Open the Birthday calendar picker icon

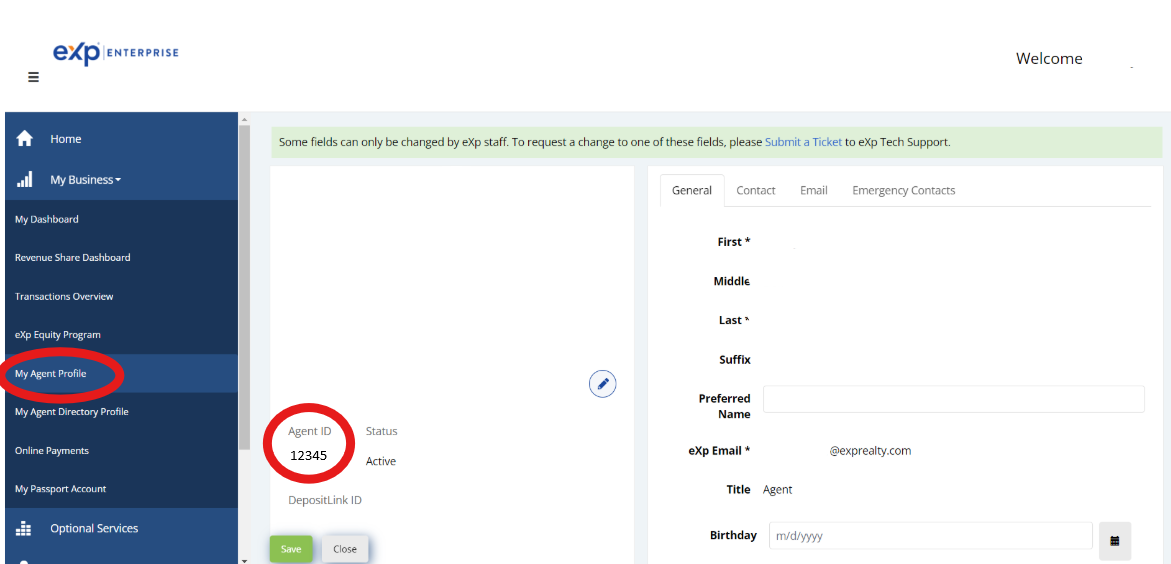click(1114, 540)
